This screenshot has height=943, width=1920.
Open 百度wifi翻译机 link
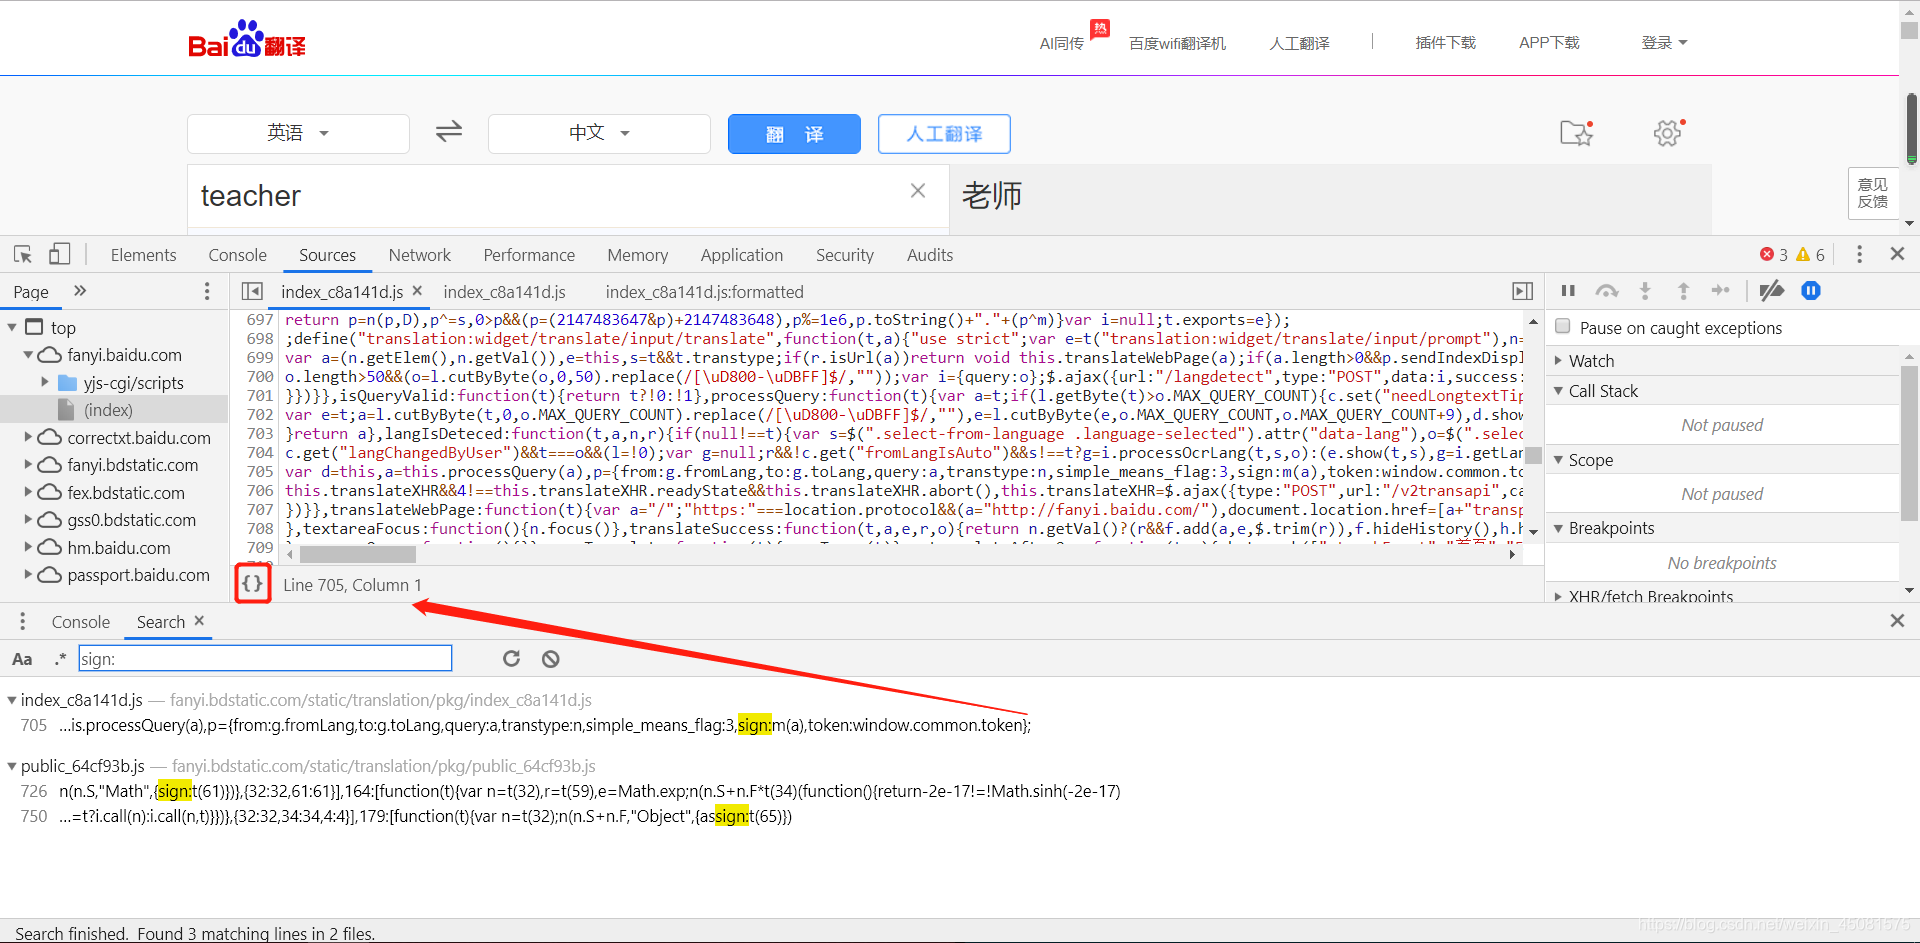tap(1177, 43)
